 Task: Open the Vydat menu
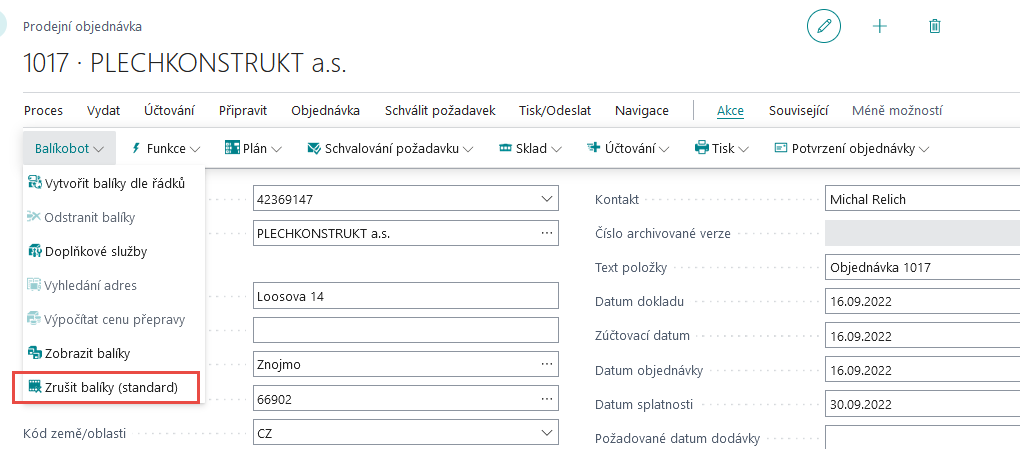(x=103, y=111)
